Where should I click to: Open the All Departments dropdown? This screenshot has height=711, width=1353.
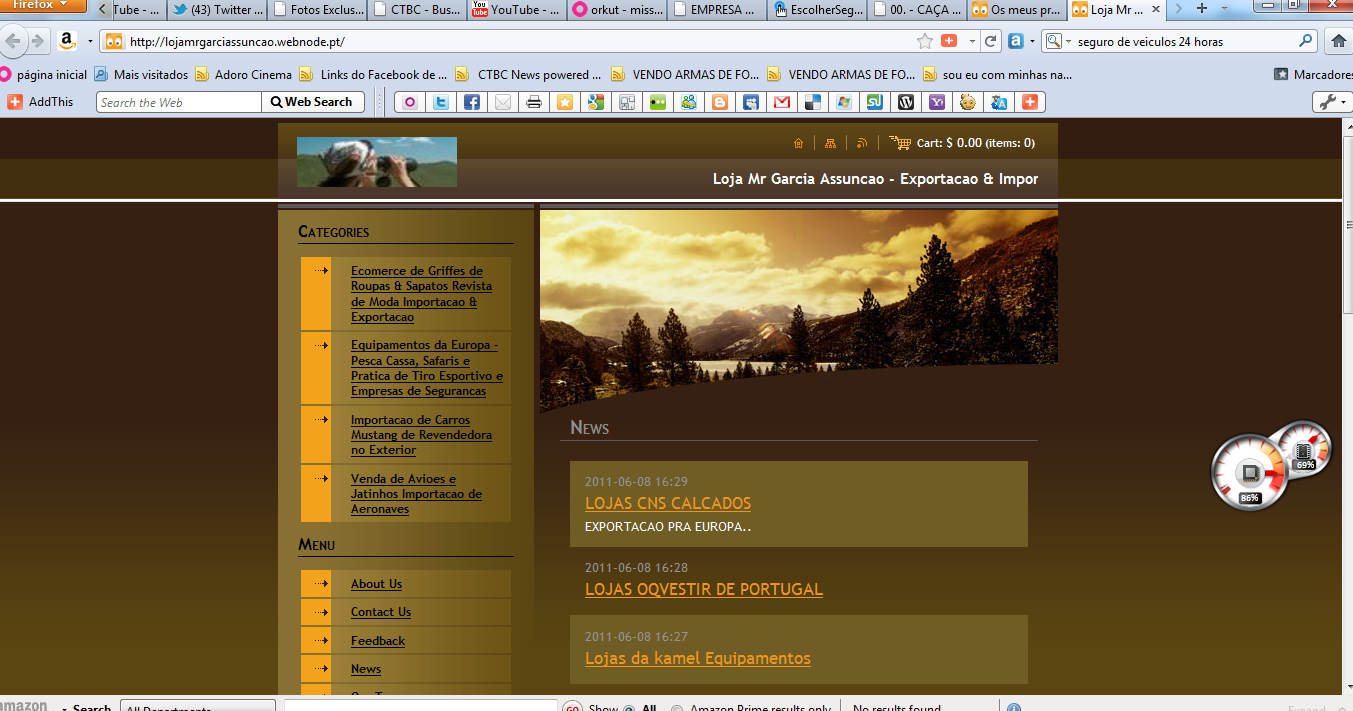pyautogui.click(x=197, y=708)
